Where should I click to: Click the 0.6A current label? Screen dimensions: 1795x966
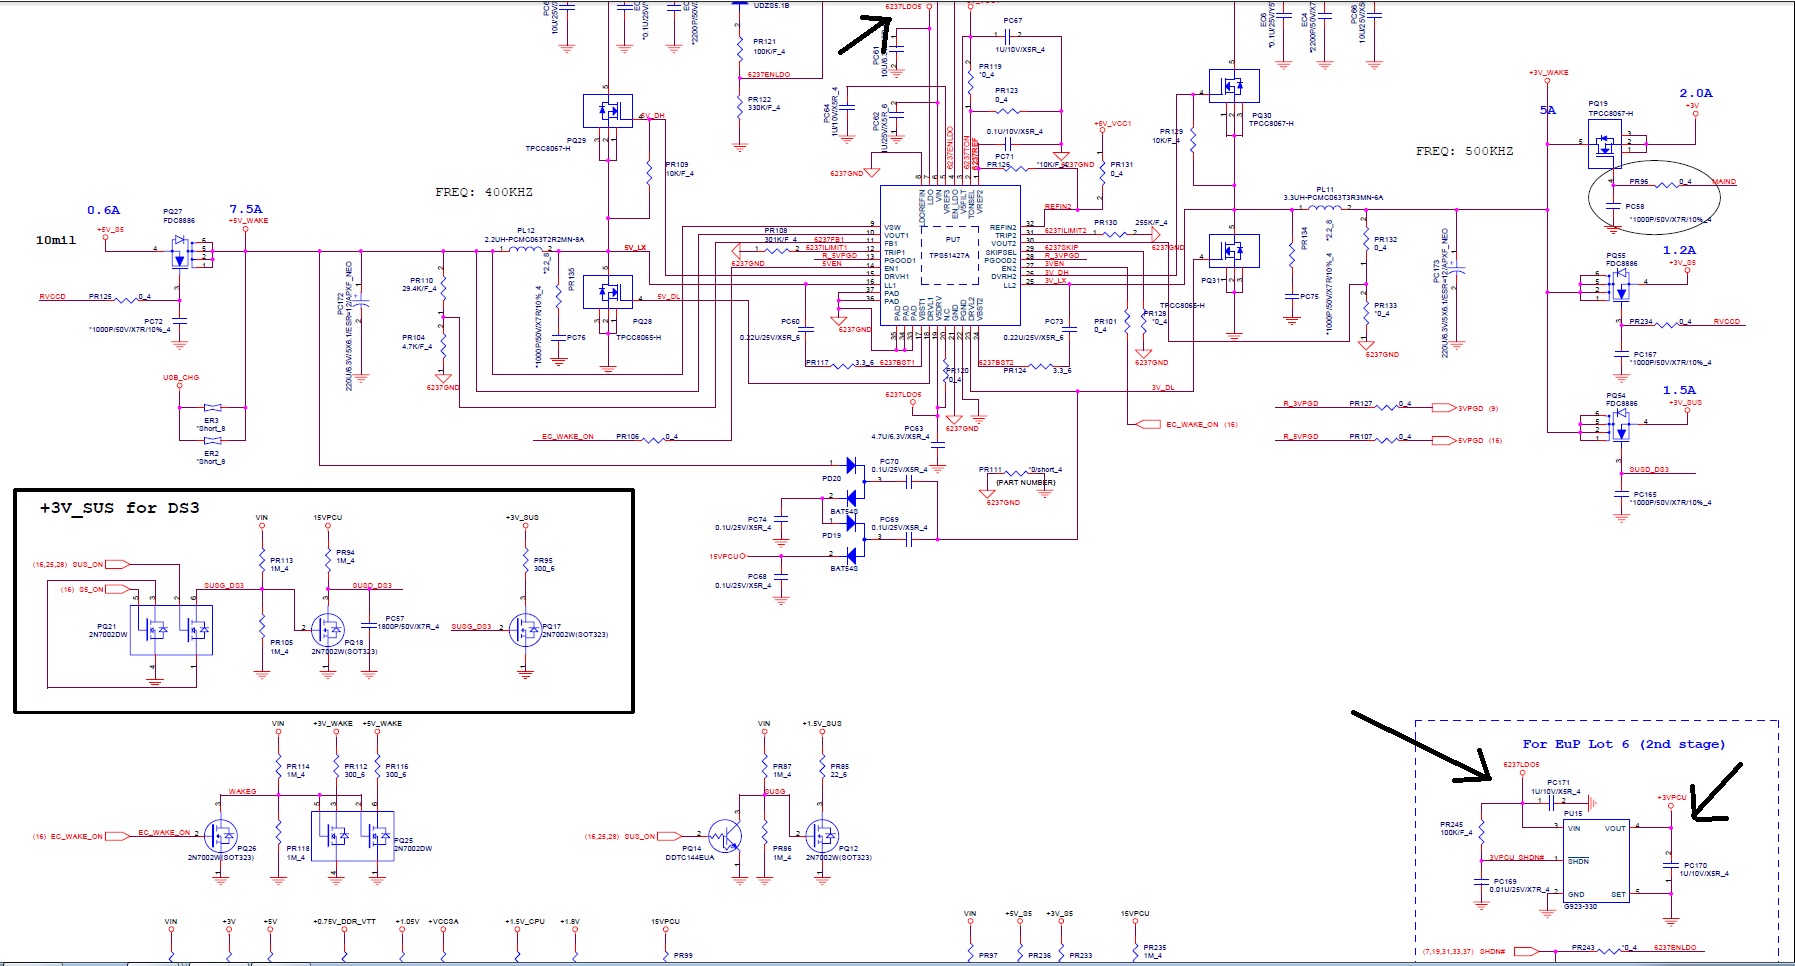click(103, 210)
